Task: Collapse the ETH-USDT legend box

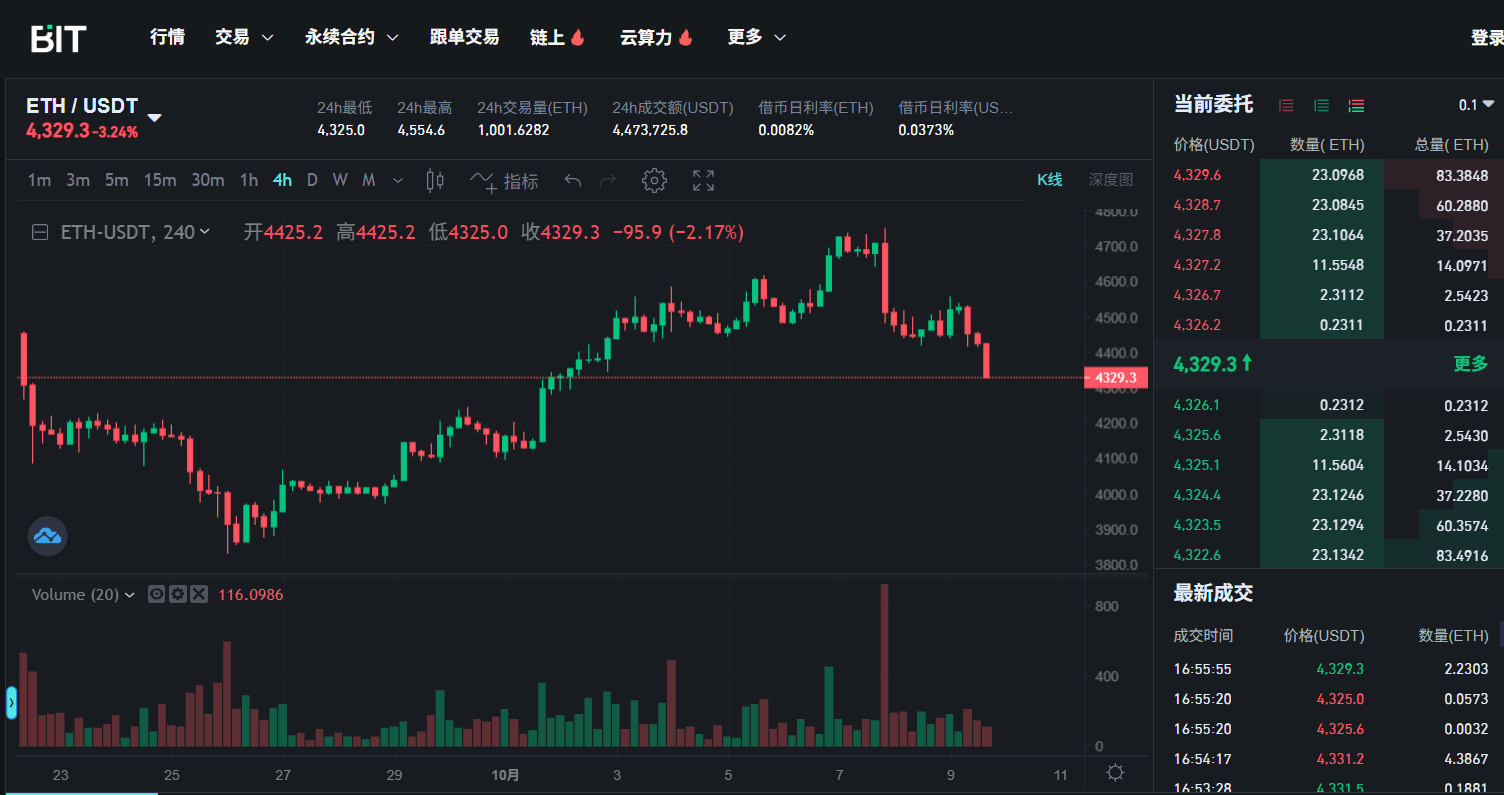Action: click(41, 233)
